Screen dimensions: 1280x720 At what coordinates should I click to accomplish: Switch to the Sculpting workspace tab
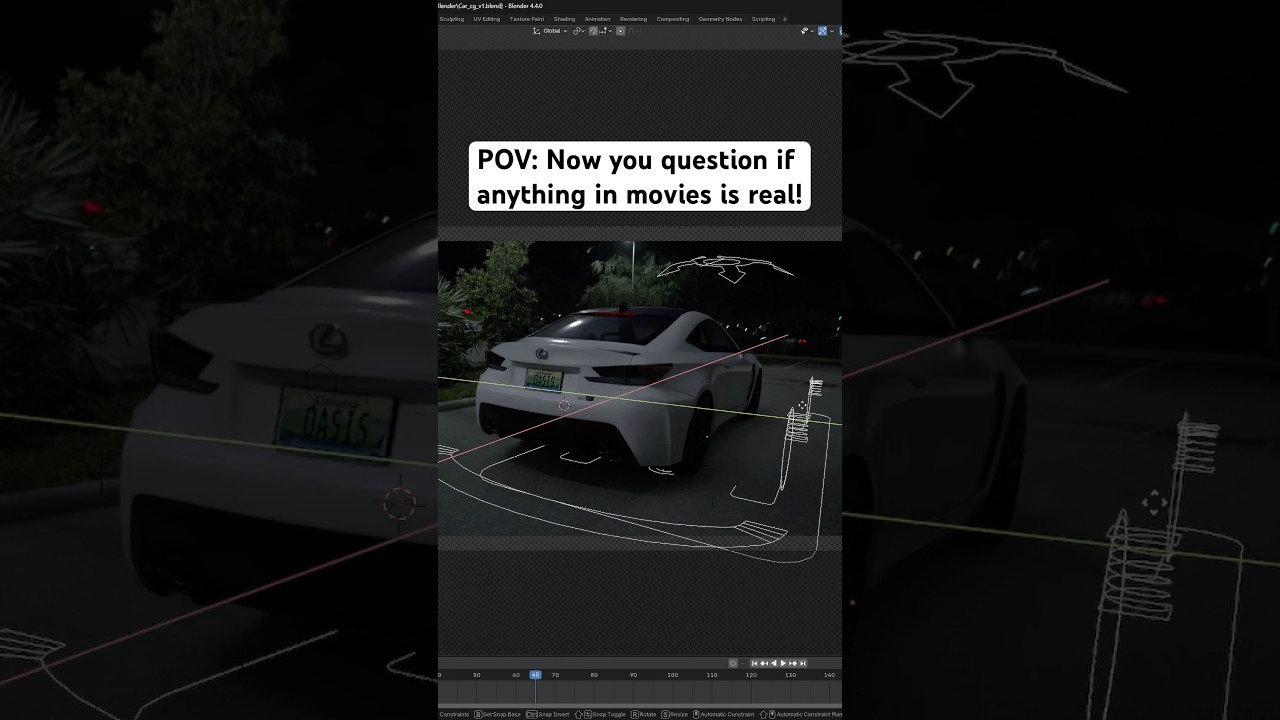point(452,19)
